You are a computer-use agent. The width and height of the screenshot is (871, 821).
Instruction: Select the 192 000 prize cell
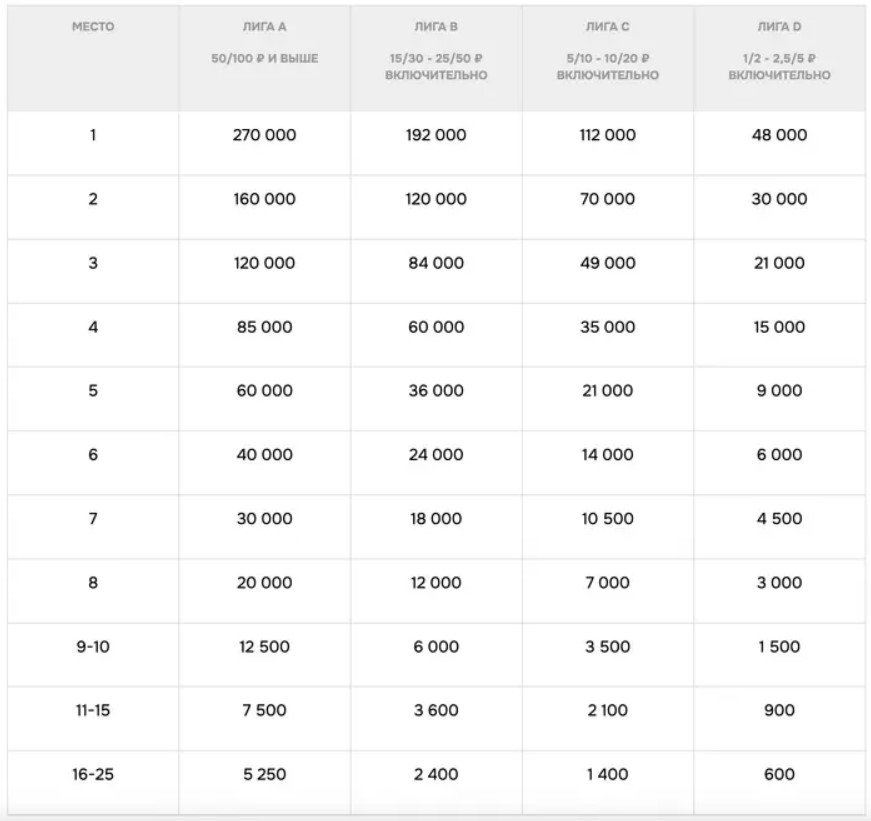coord(436,135)
